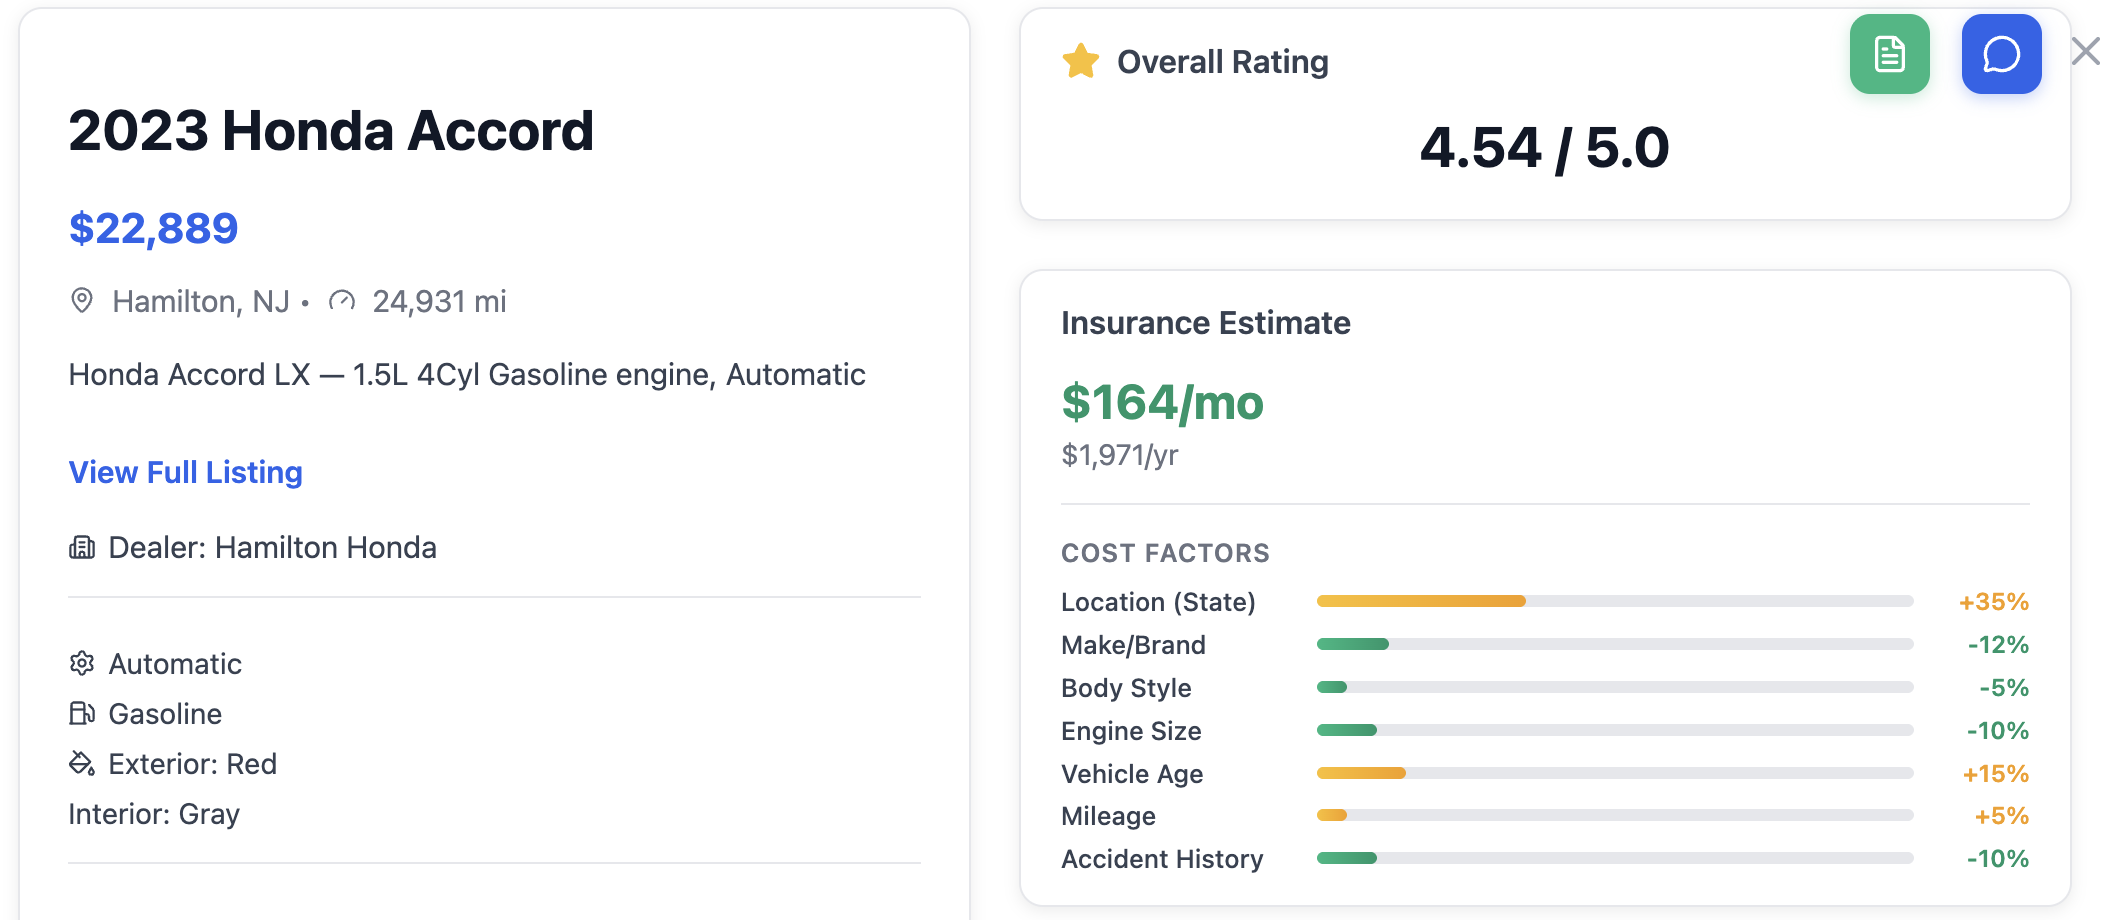Click the Dealer: Hamilton Honda text
The height and width of the screenshot is (920, 2116).
[x=272, y=547]
